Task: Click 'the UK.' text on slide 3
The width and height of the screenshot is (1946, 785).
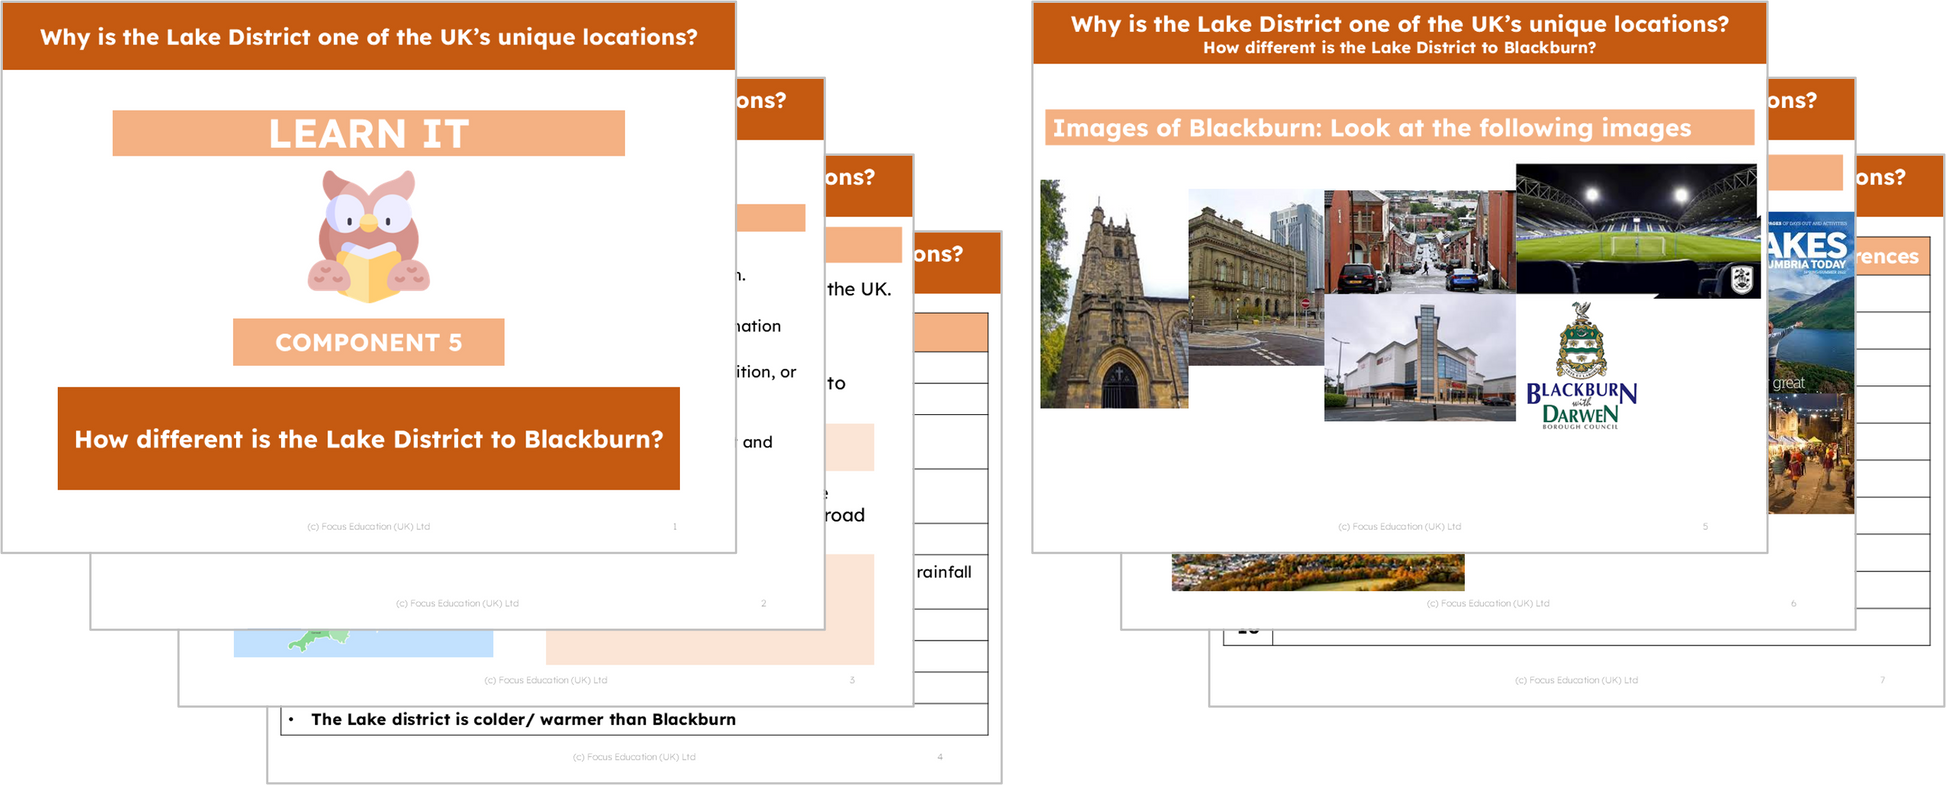Action: coord(859,289)
